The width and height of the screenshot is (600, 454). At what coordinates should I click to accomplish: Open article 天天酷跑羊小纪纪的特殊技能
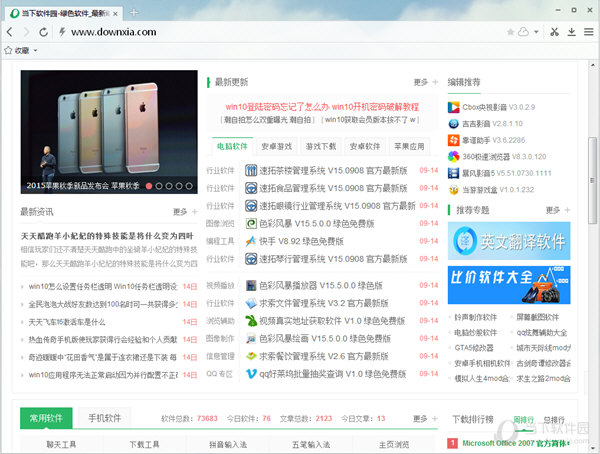[107, 236]
